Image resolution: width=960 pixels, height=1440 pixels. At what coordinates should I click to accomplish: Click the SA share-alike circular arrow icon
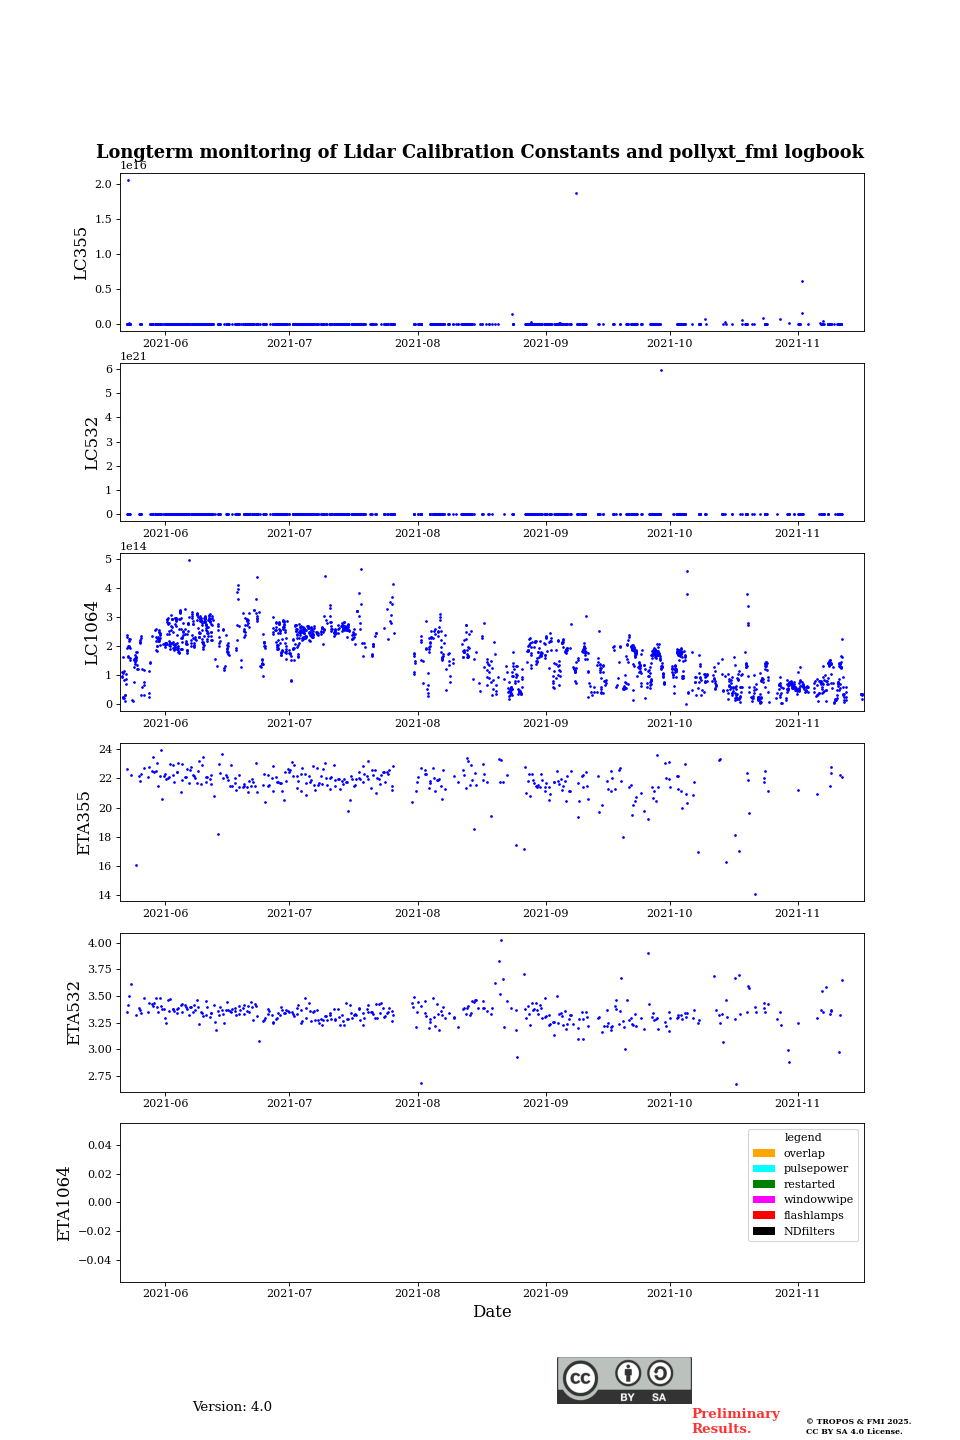(x=660, y=1373)
